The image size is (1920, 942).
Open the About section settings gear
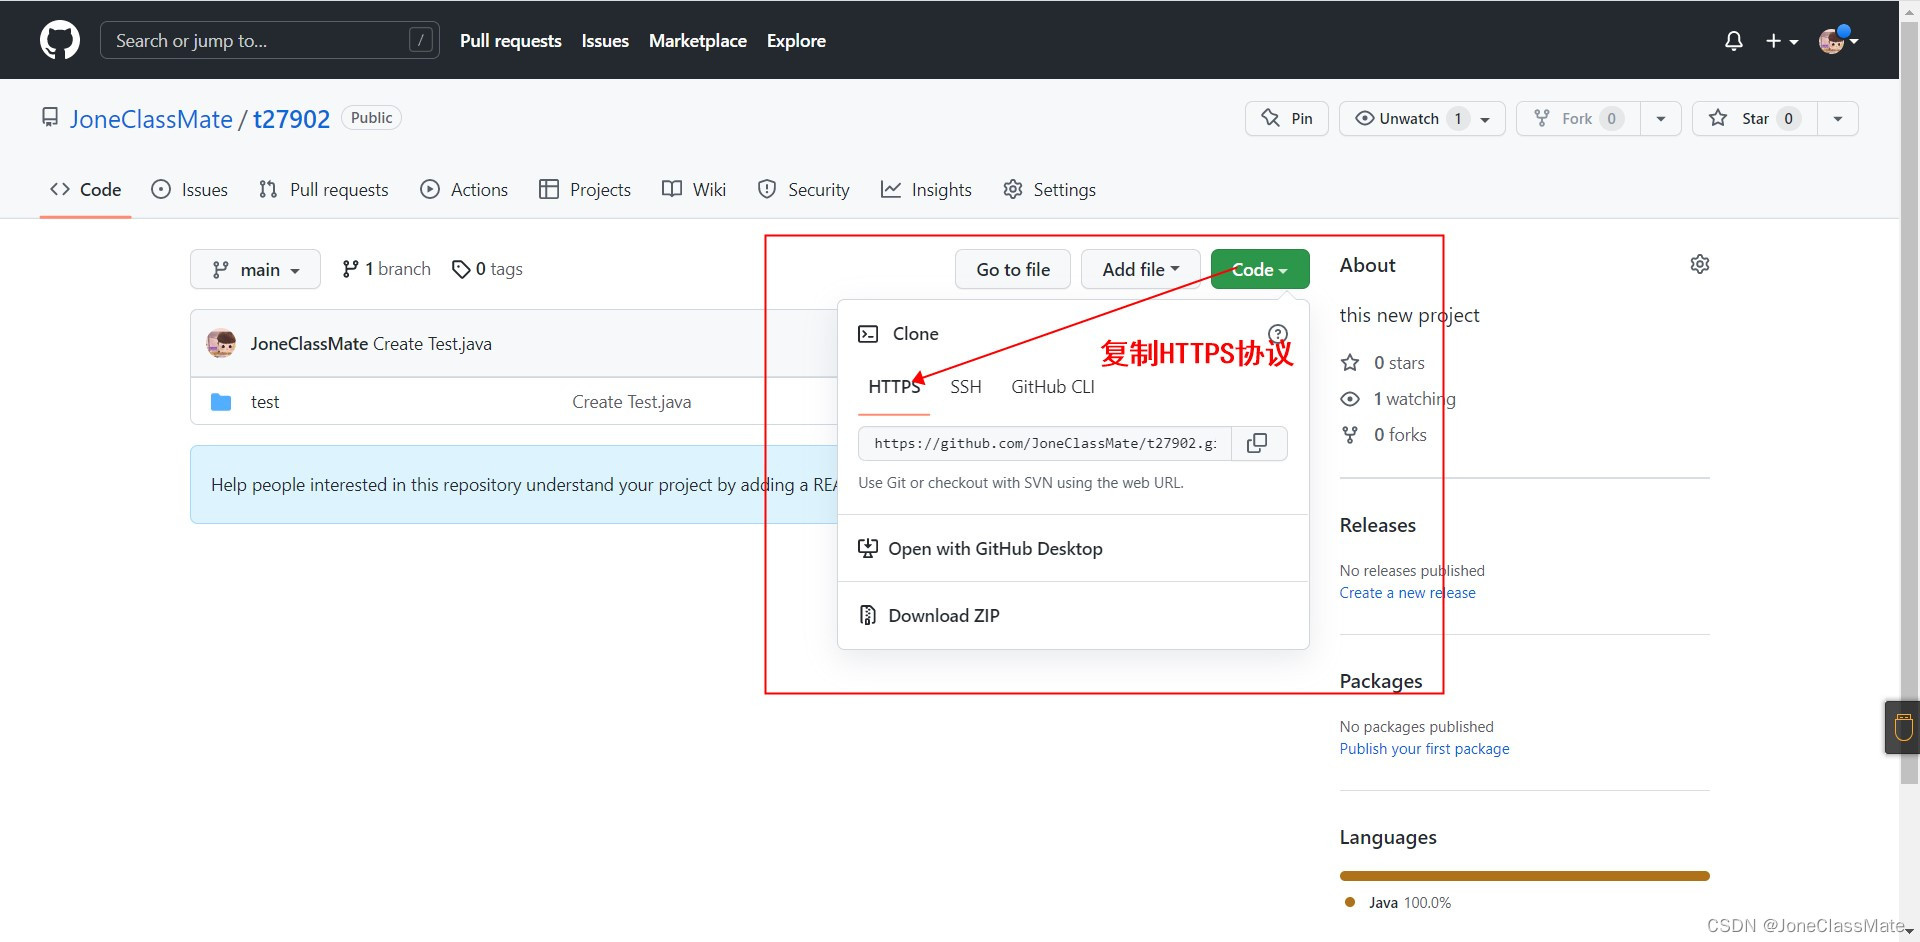click(x=1700, y=264)
